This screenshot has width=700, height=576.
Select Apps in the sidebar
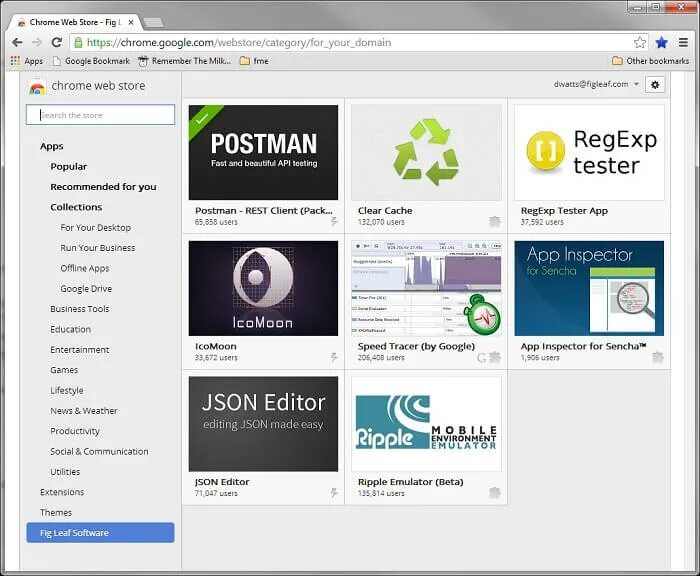point(52,146)
